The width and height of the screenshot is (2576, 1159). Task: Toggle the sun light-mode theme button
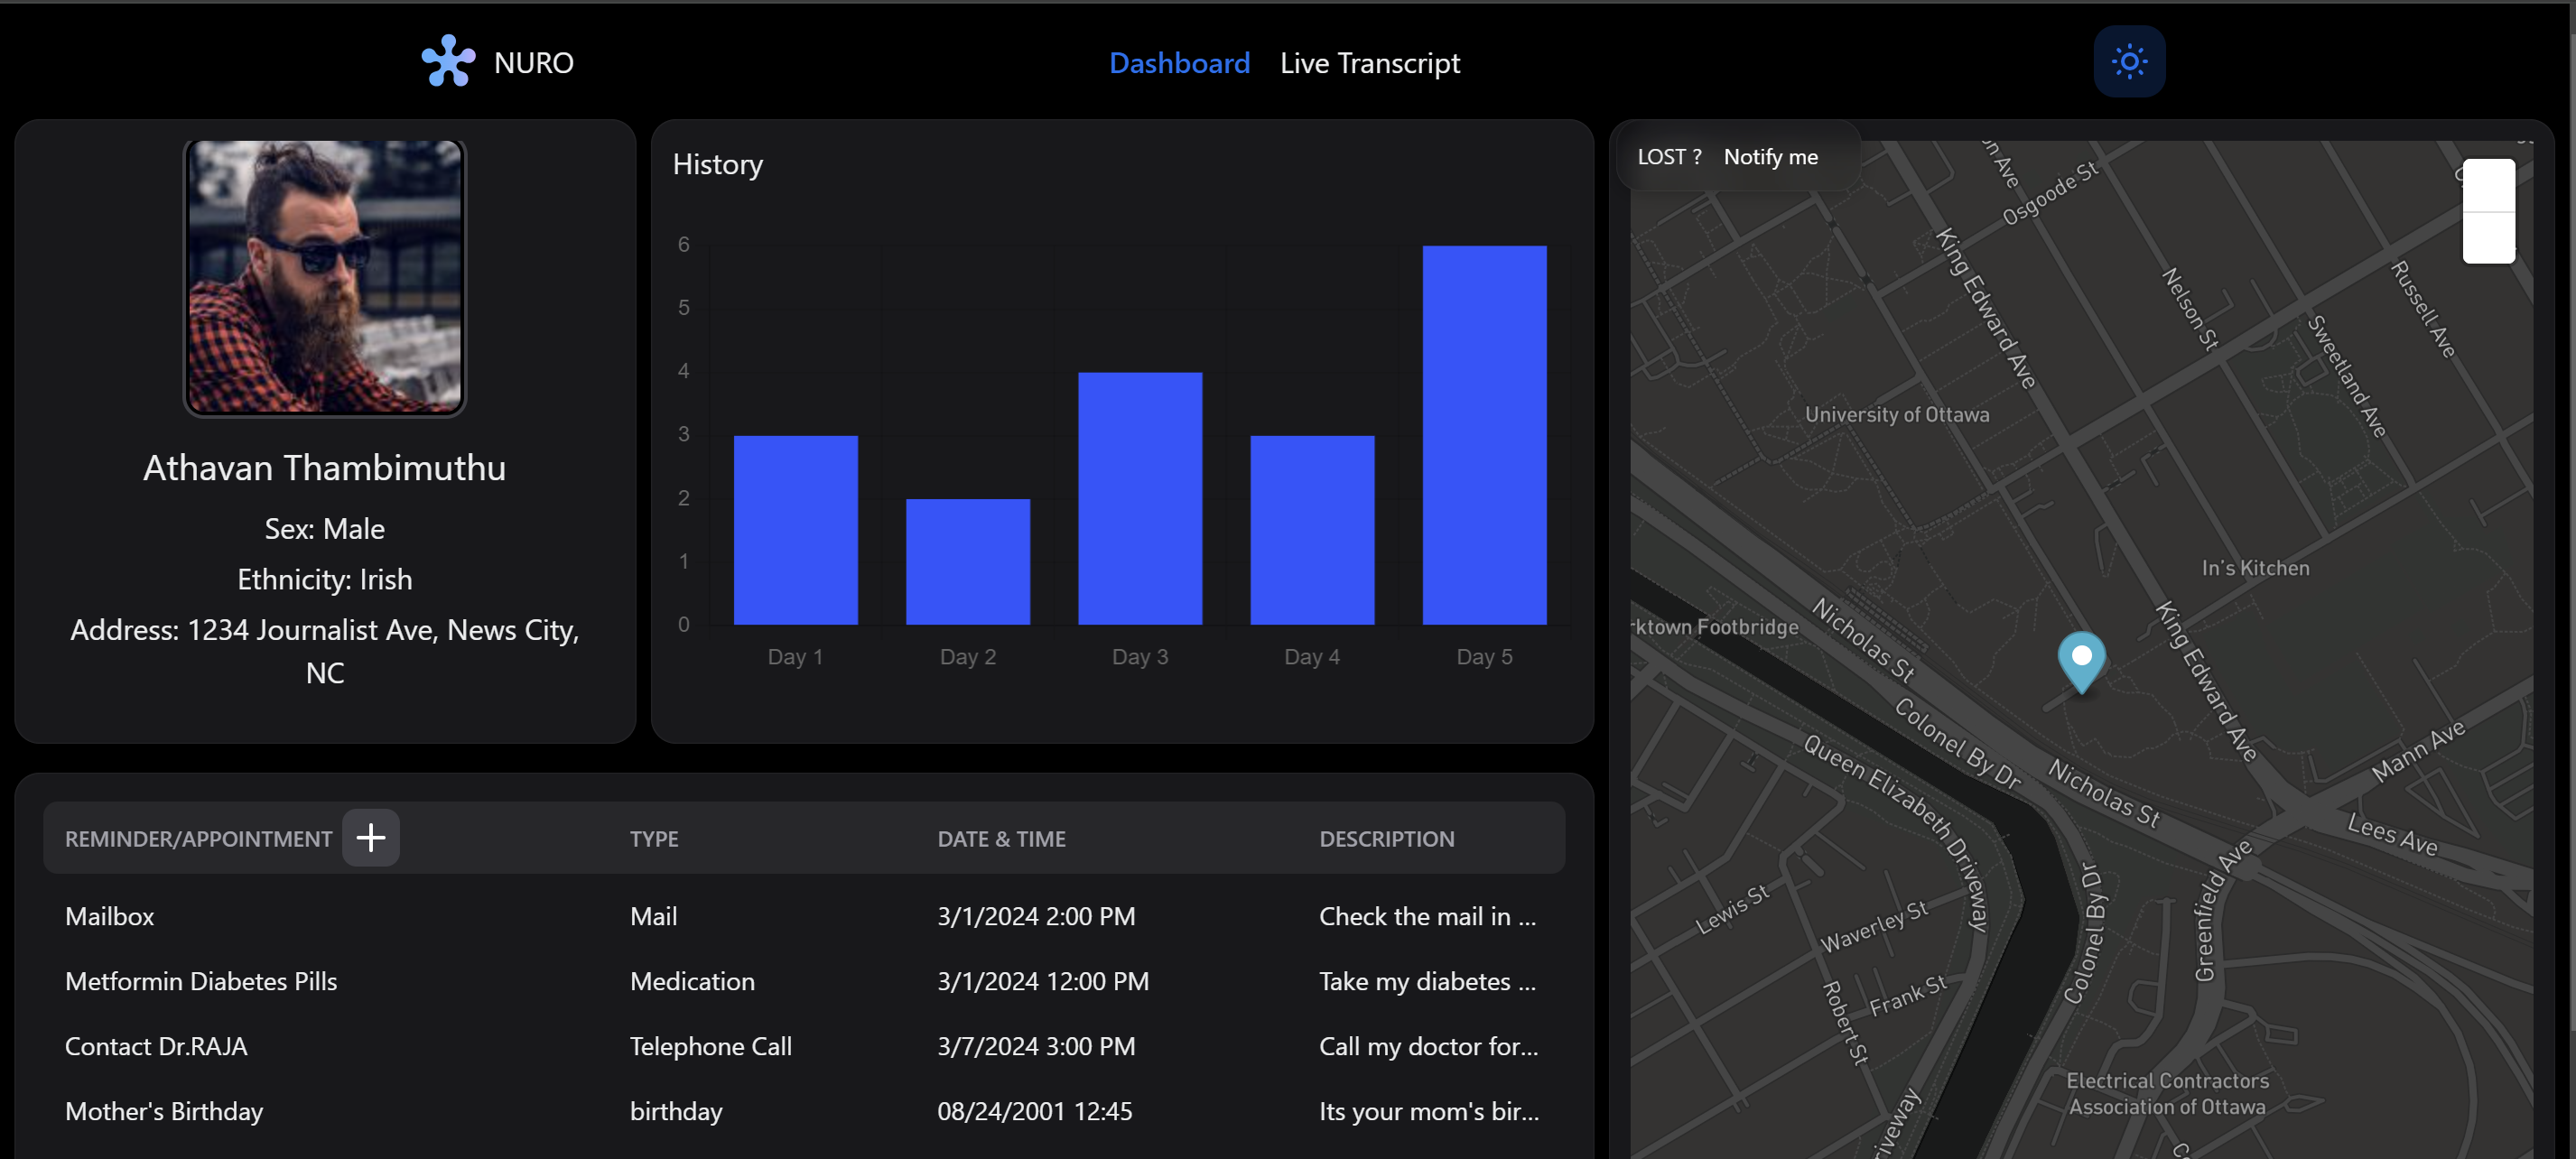(x=2129, y=62)
